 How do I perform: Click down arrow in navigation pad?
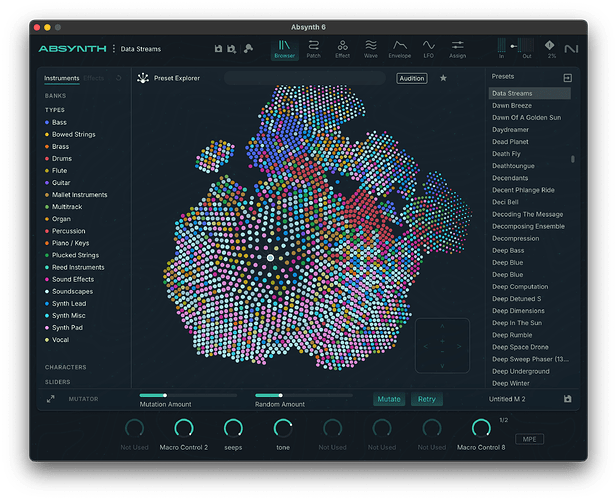coord(442,366)
